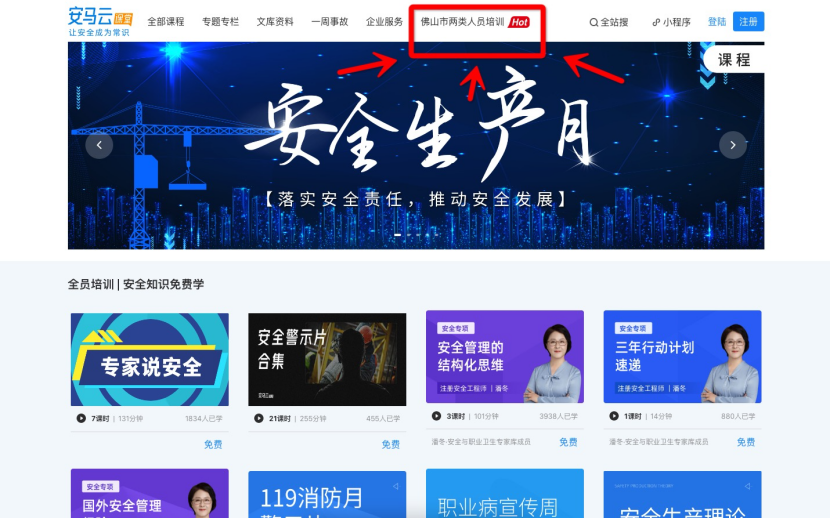
Task: Select 企业服务 in the navigation bar
Action: coord(384,22)
